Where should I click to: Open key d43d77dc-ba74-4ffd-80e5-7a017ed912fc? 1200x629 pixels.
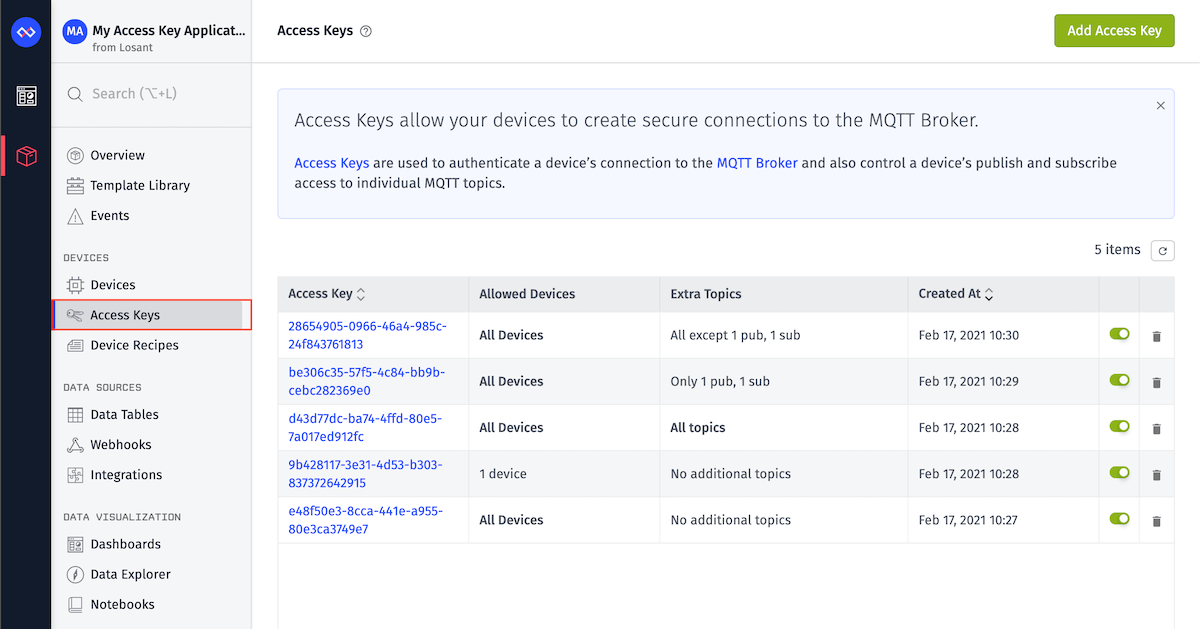(365, 427)
